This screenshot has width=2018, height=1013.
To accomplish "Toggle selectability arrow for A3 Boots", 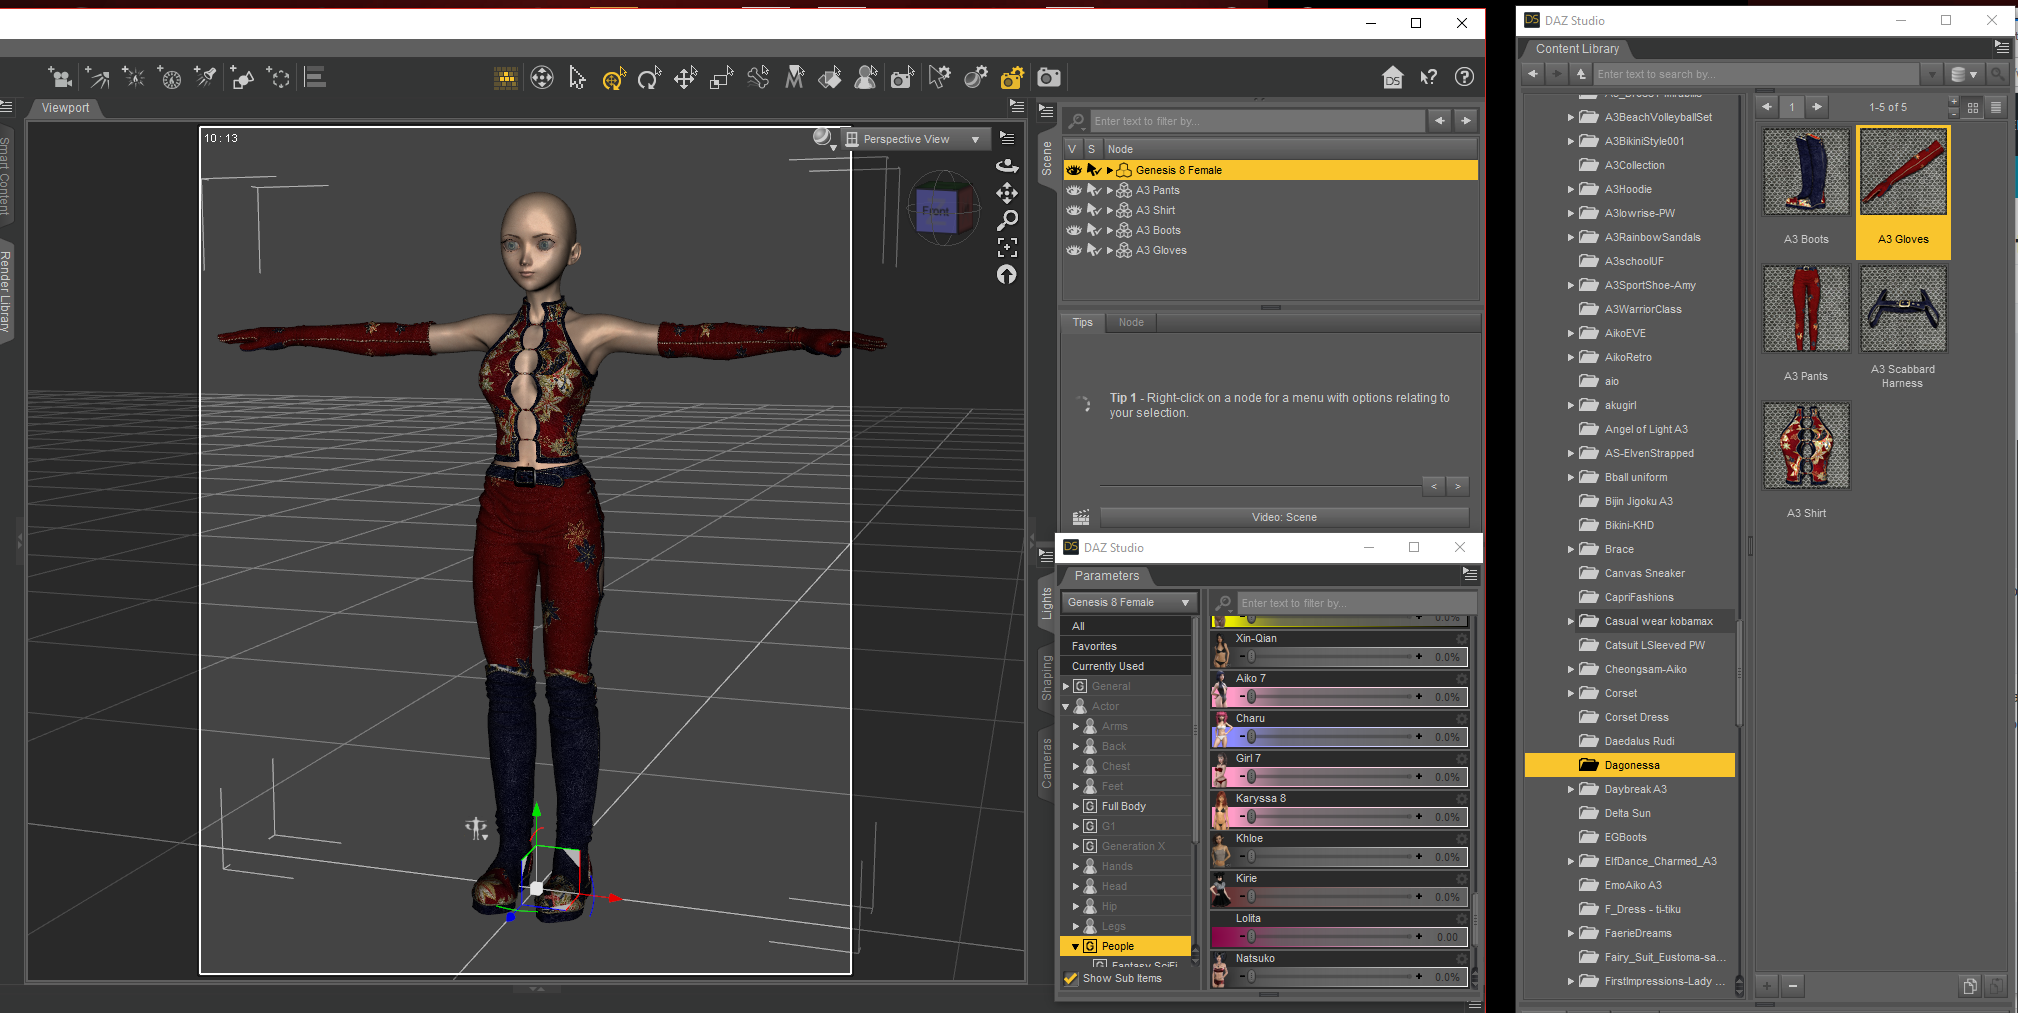I will (x=1094, y=230).
